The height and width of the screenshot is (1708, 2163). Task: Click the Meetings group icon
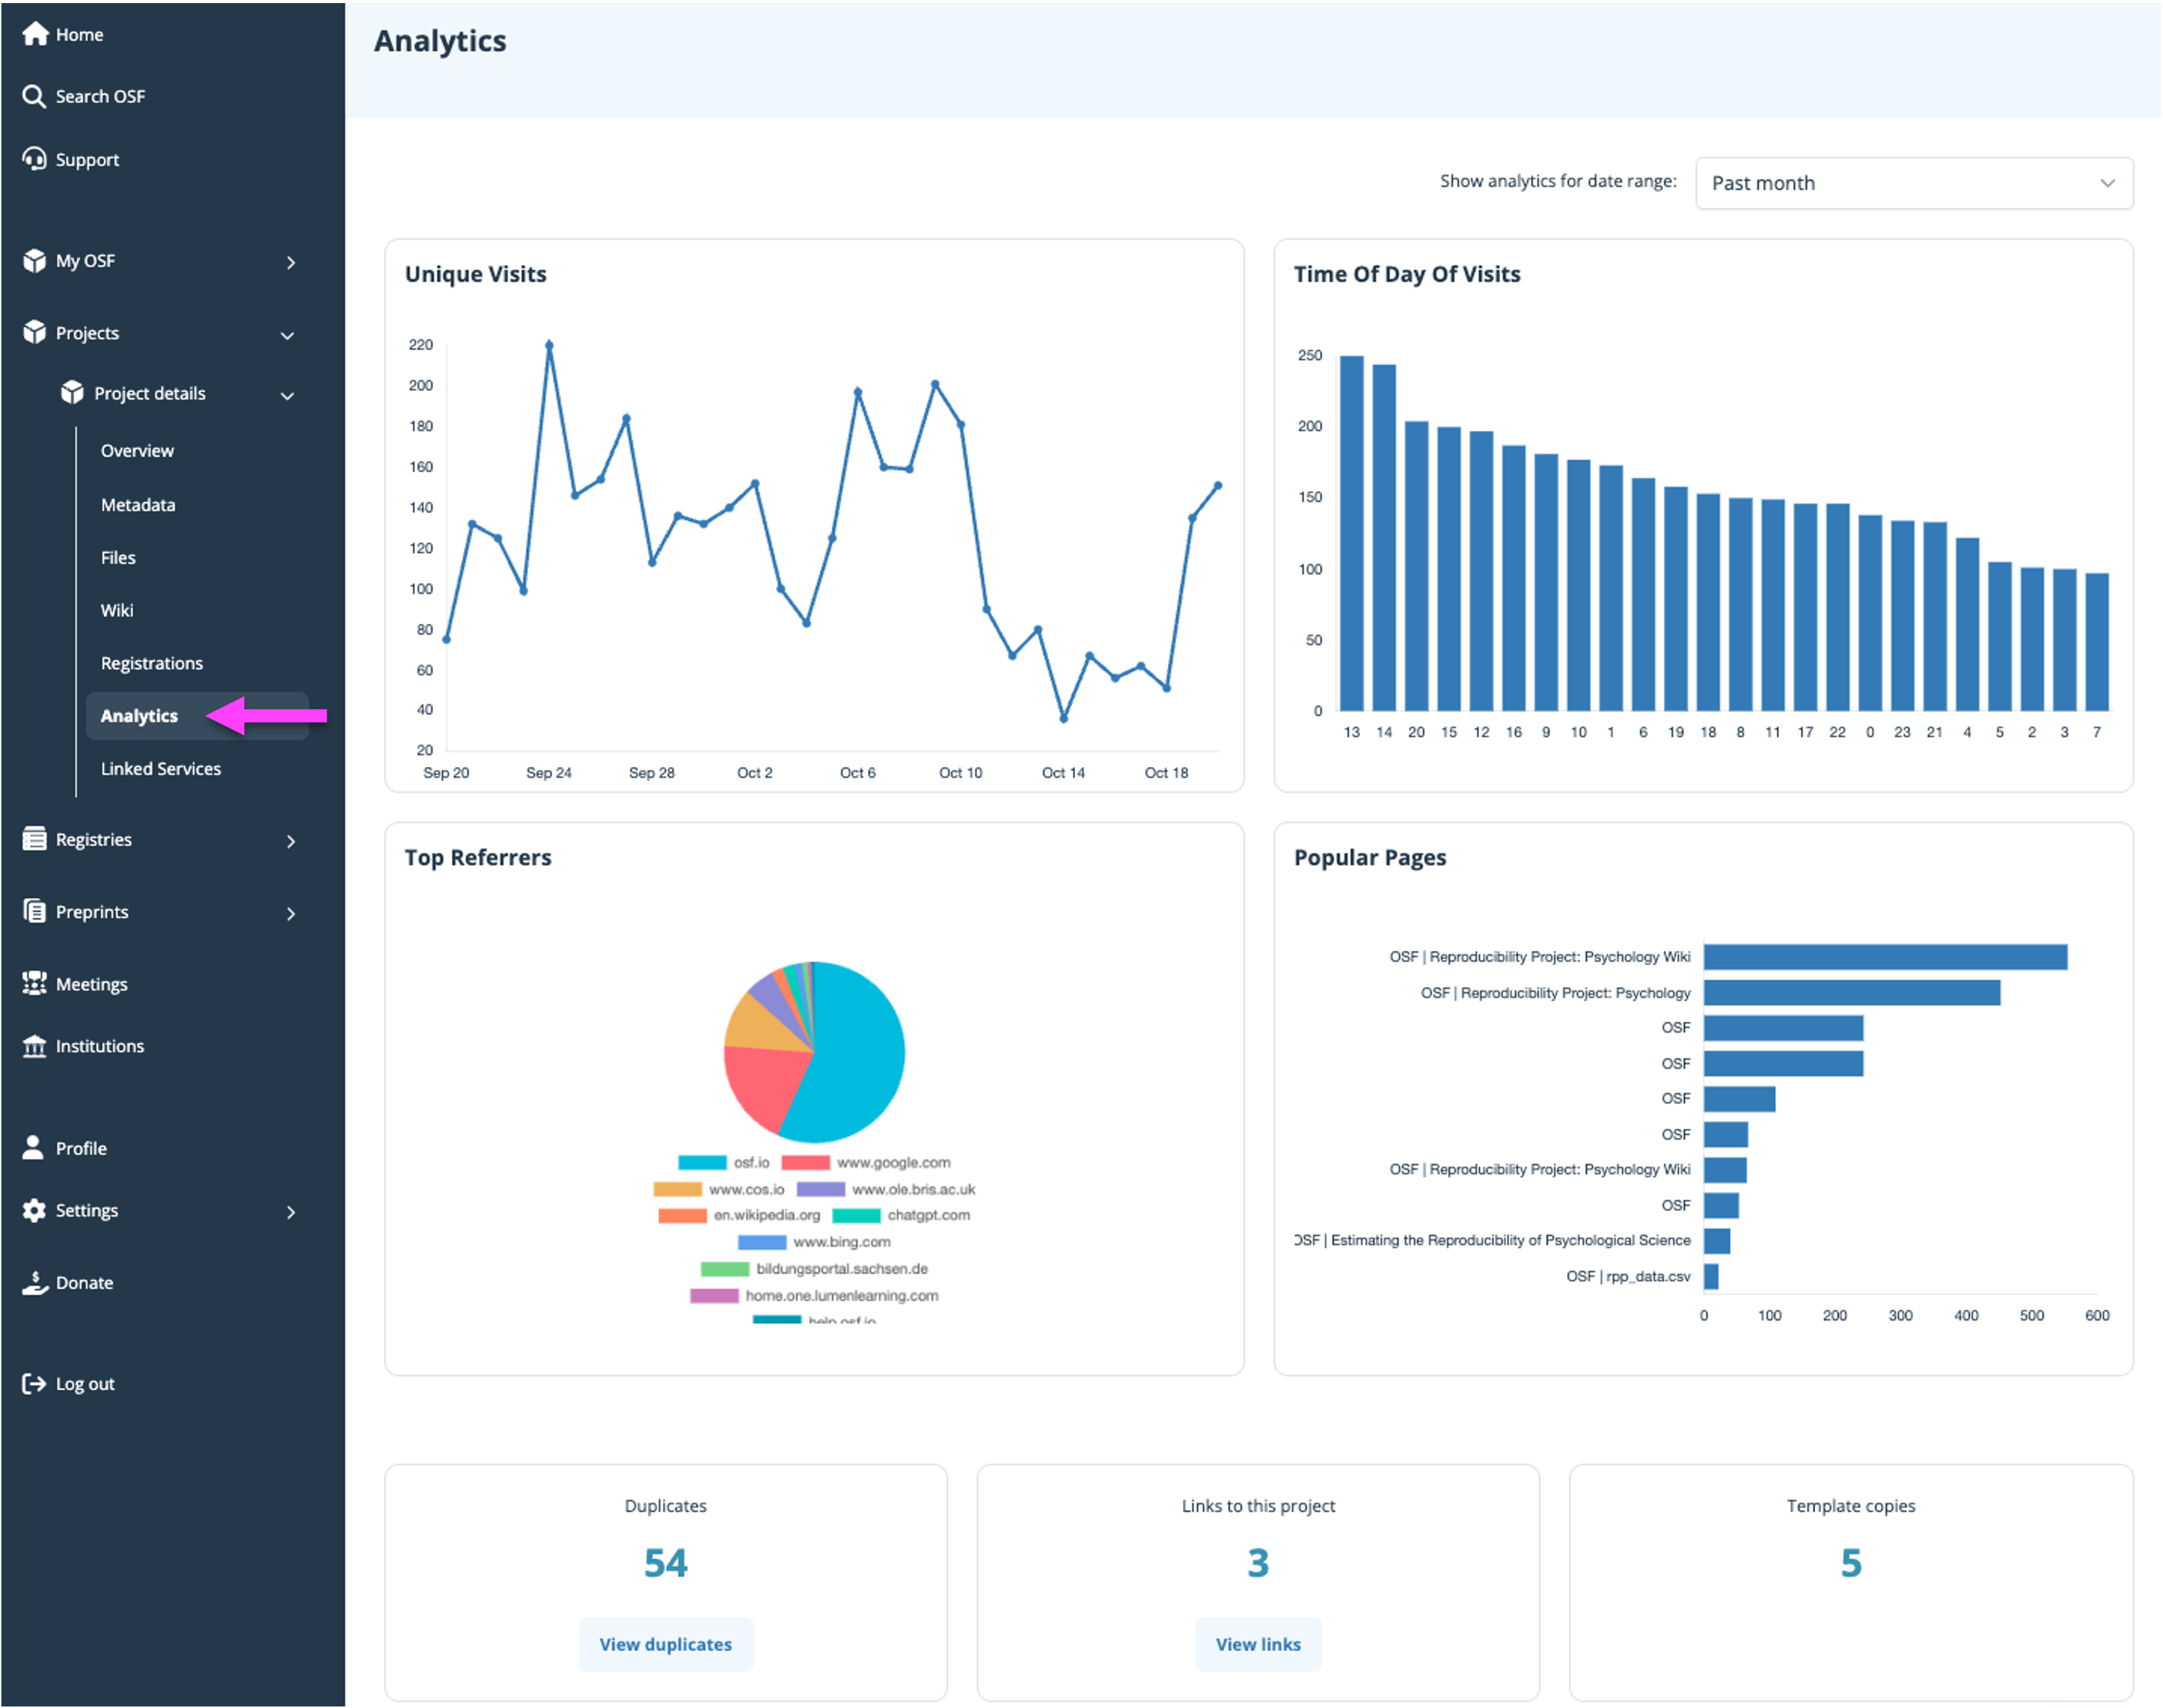tap(34, 983)
